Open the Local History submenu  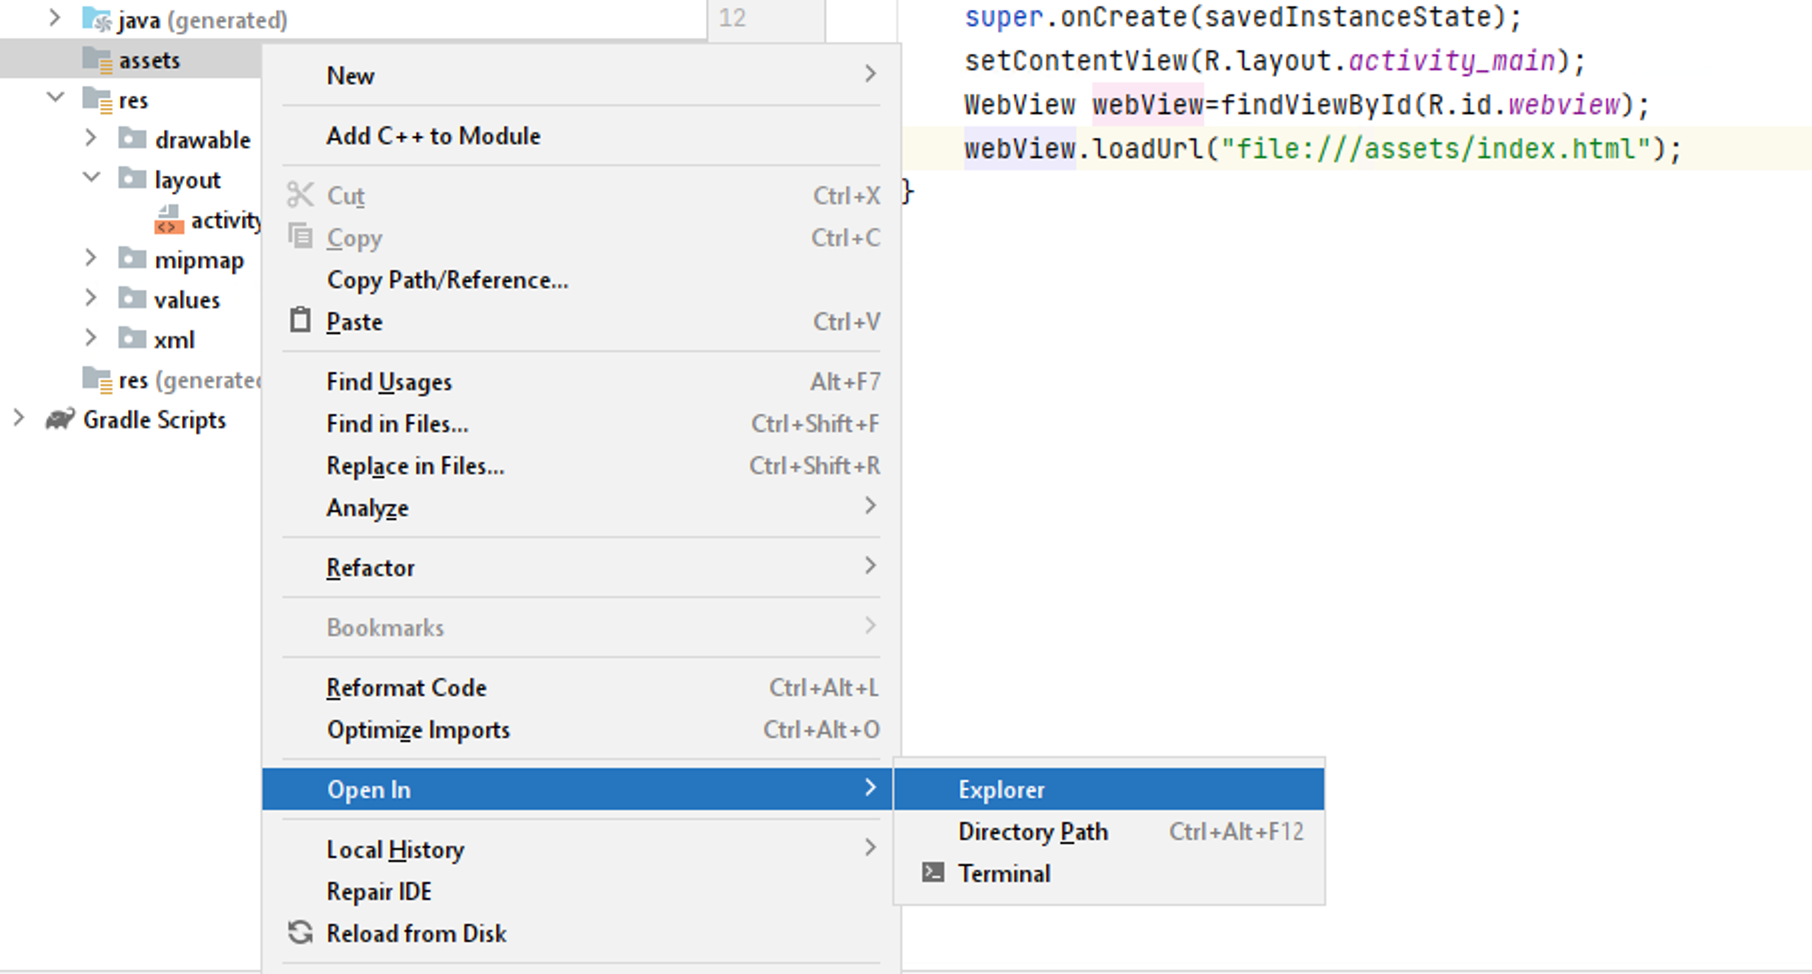[395, 849]
